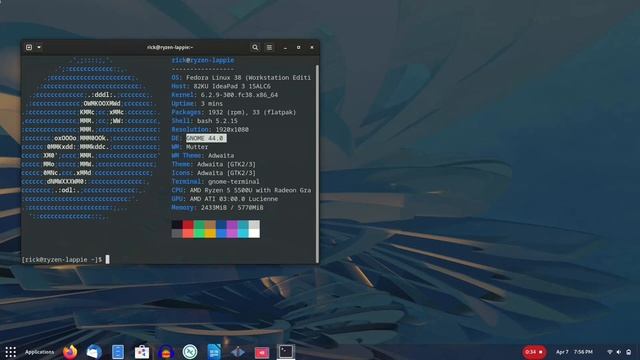Open the red screen recorder app icon

coord(262,352)
